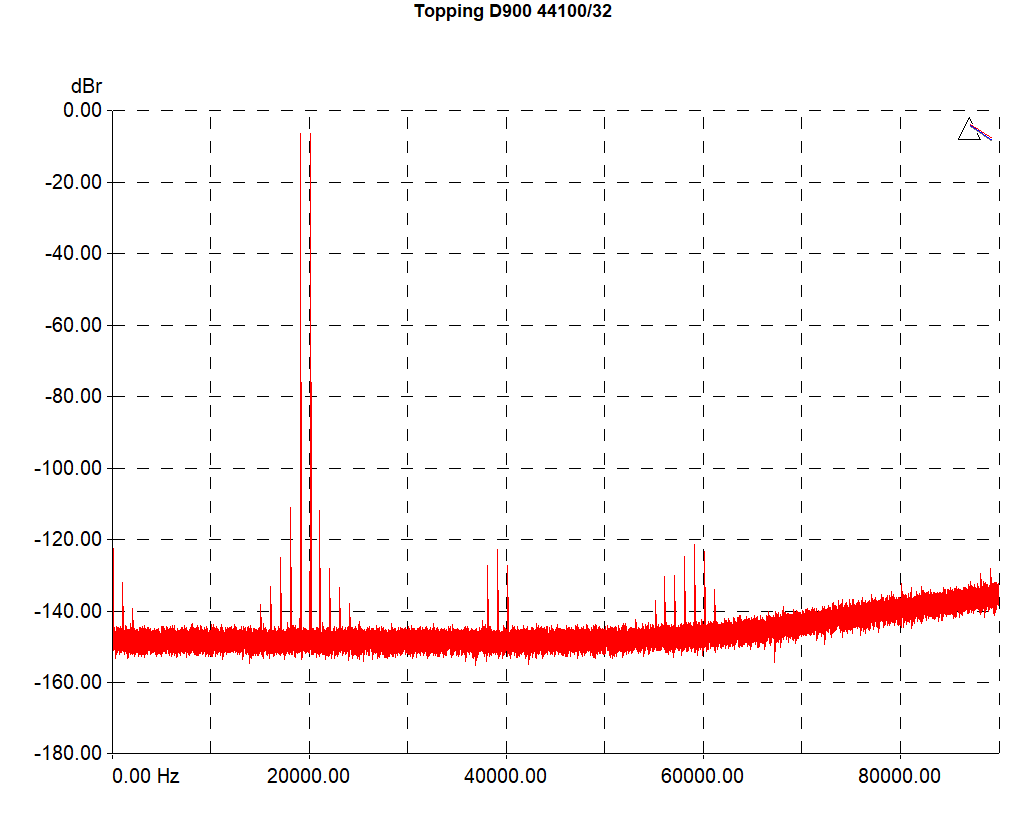Image resolution: width=1026 pixels, height=821 pixels.
Task: Click the -180.00 y-axis value
Action: [x=68, y=753]
